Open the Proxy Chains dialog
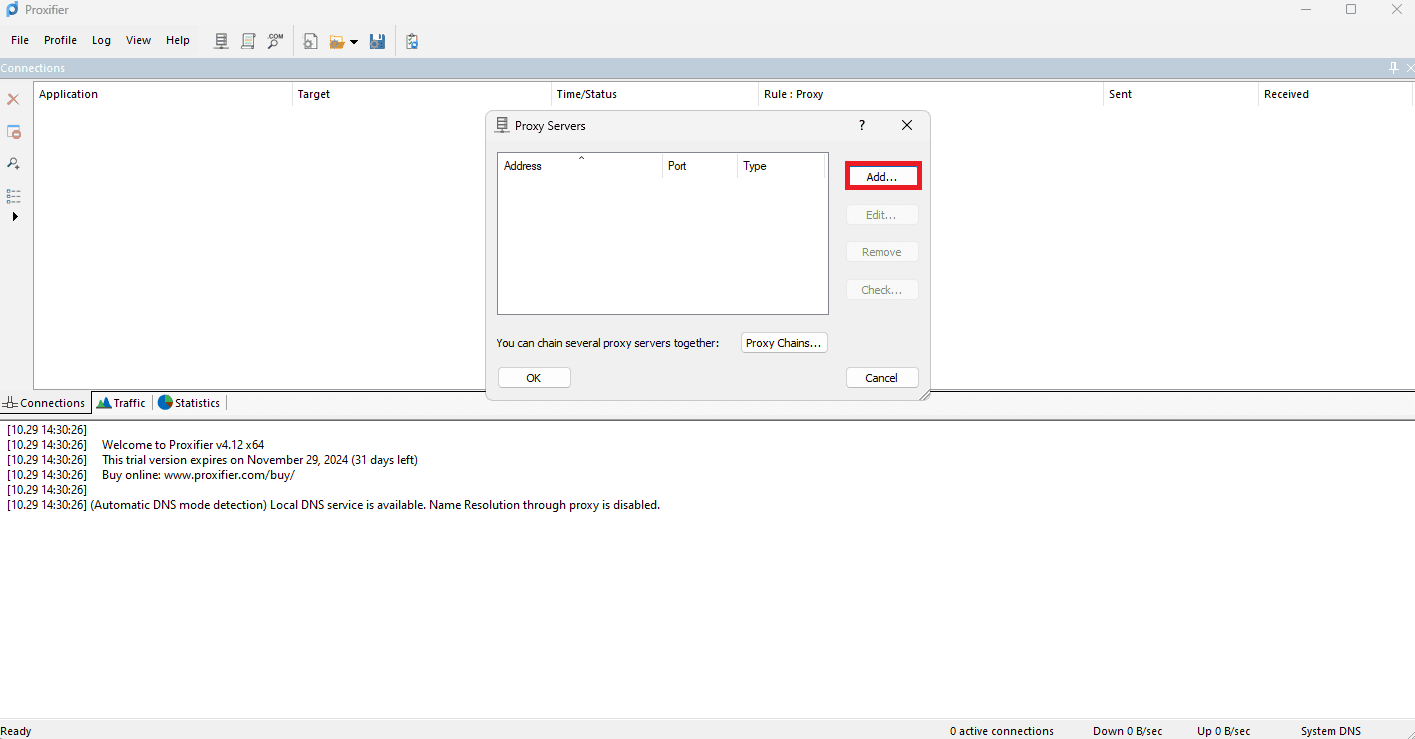 coord(783,342)
